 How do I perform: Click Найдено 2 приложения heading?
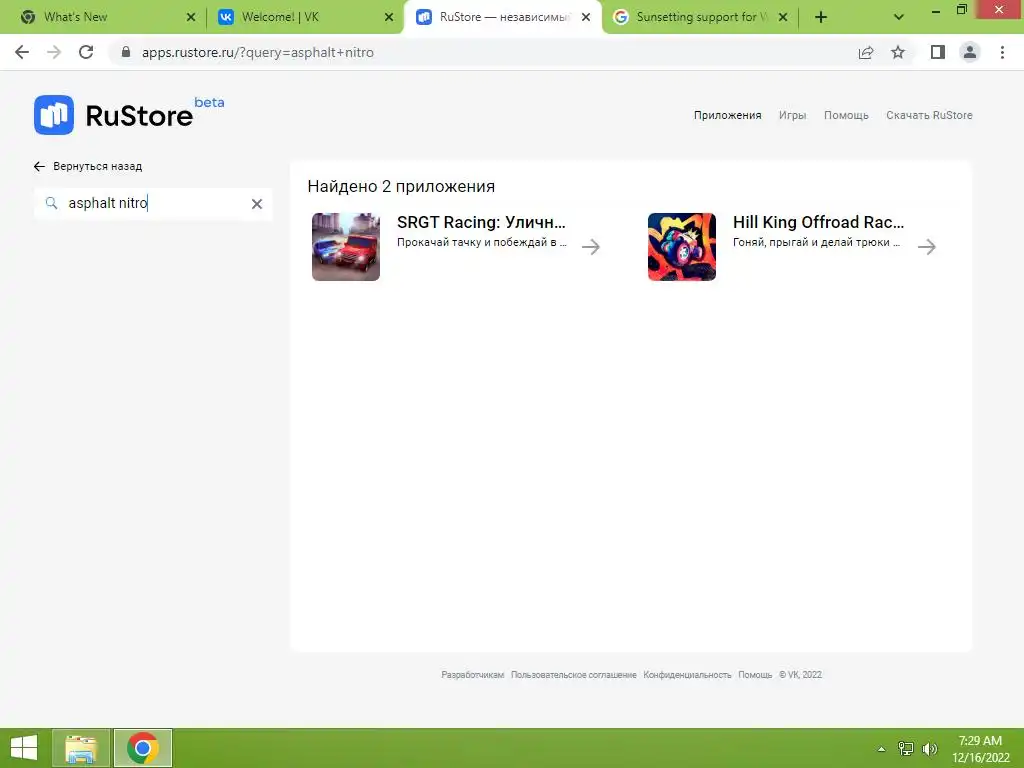click(401, 187)
